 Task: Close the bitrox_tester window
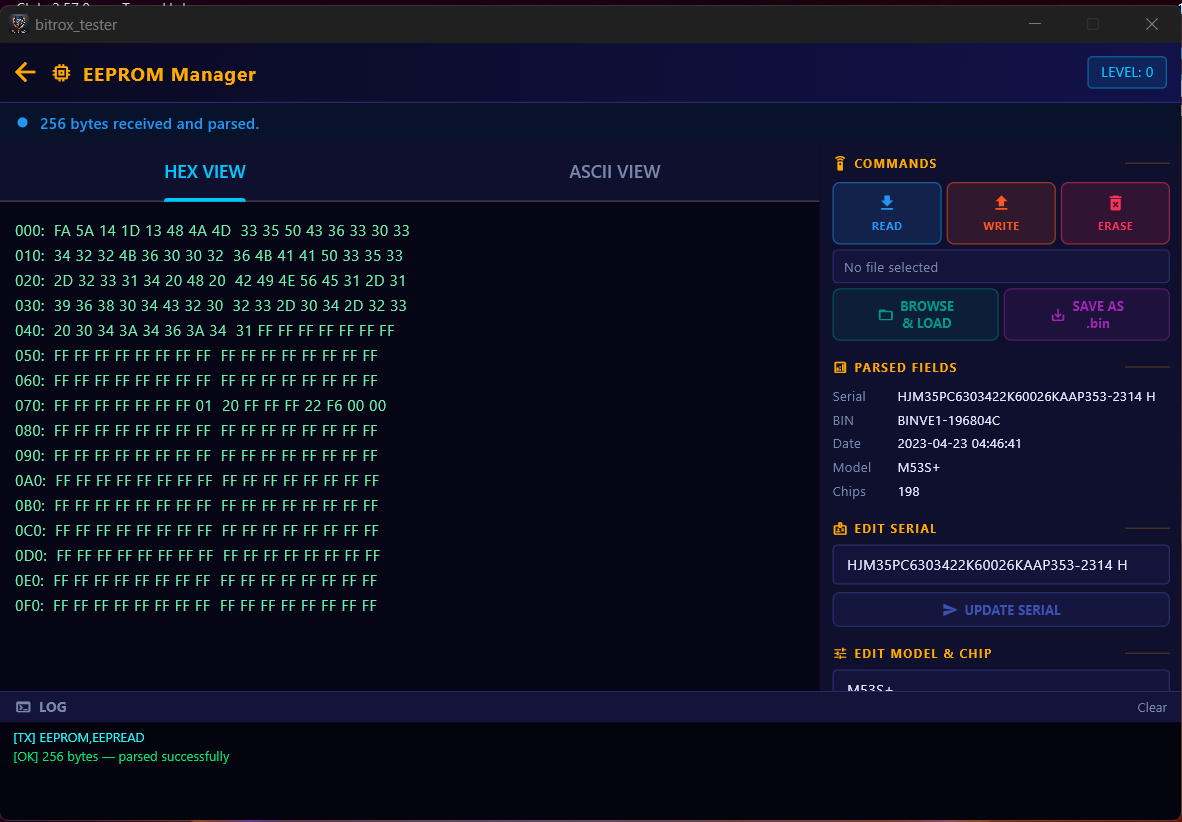tap(1152, 24)
